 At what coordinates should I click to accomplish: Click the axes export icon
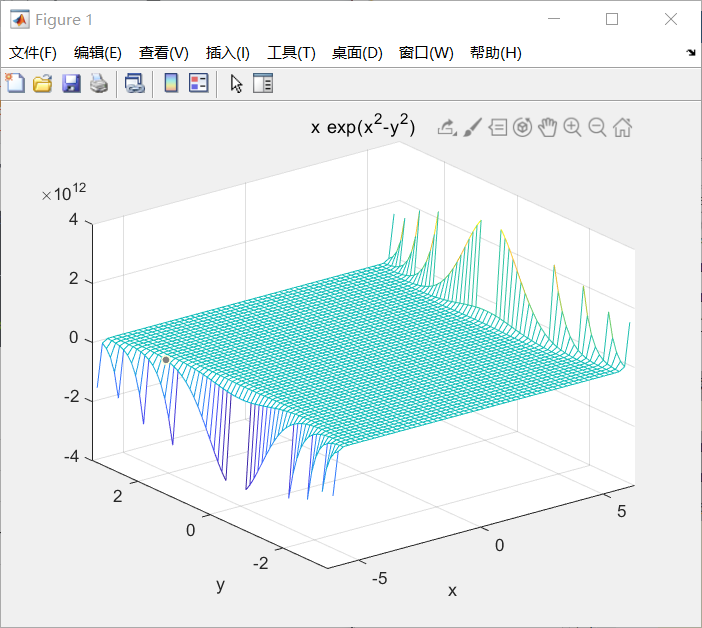pyautogui.click(x=447, y=128)
